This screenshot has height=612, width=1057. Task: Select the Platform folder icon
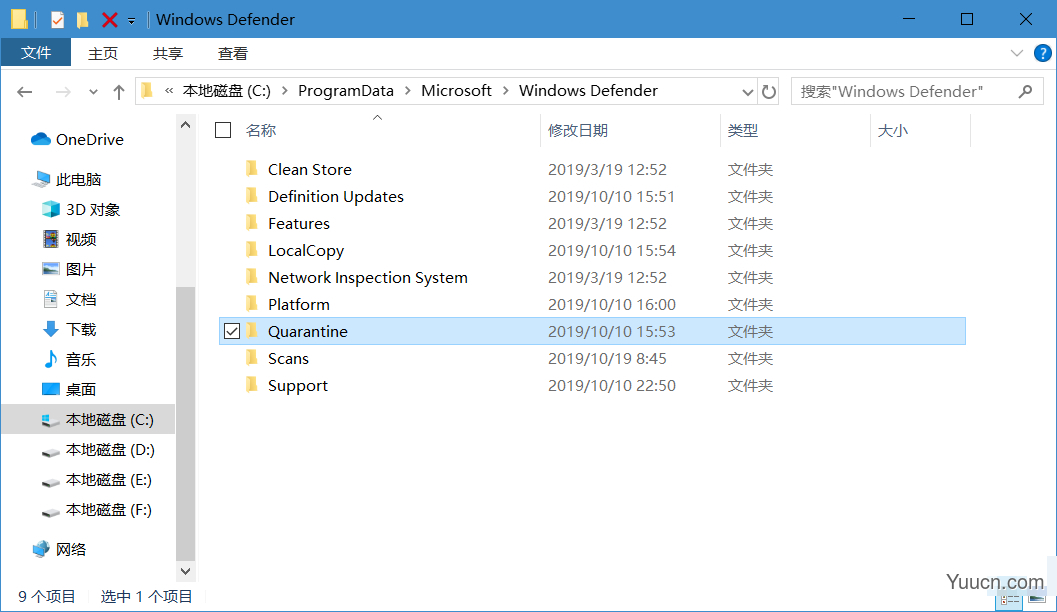(252, 303)
